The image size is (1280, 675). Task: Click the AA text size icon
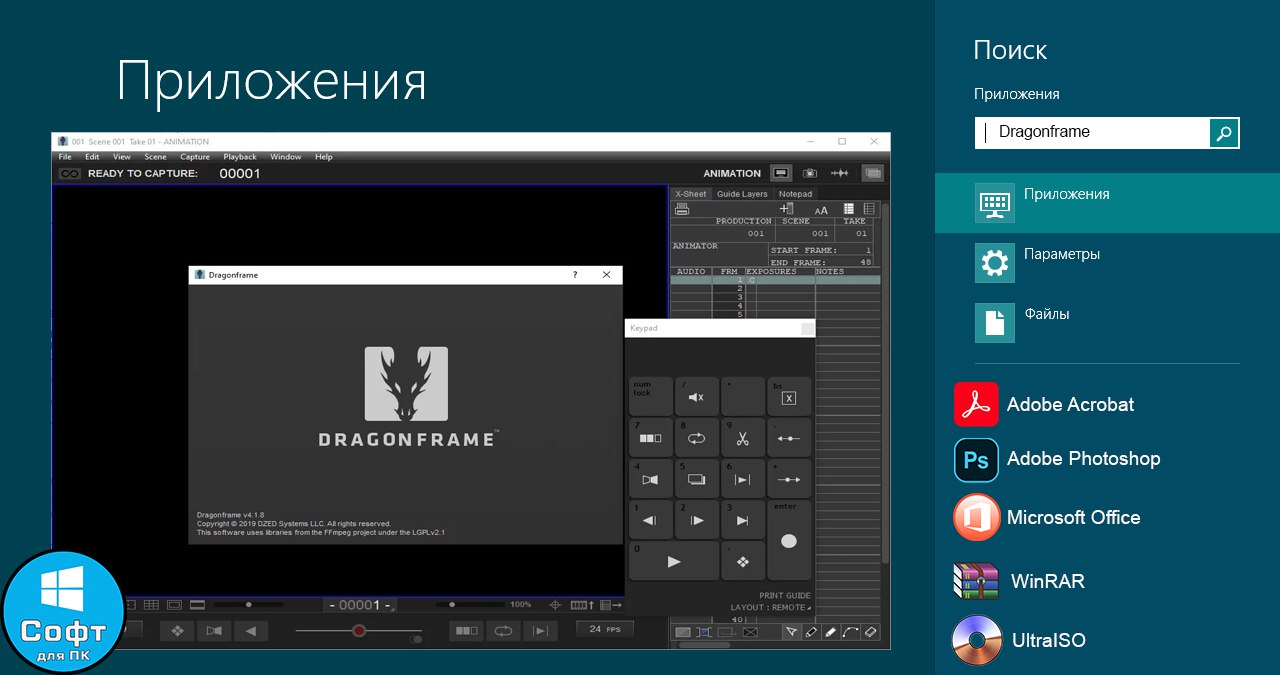(821, 210)
